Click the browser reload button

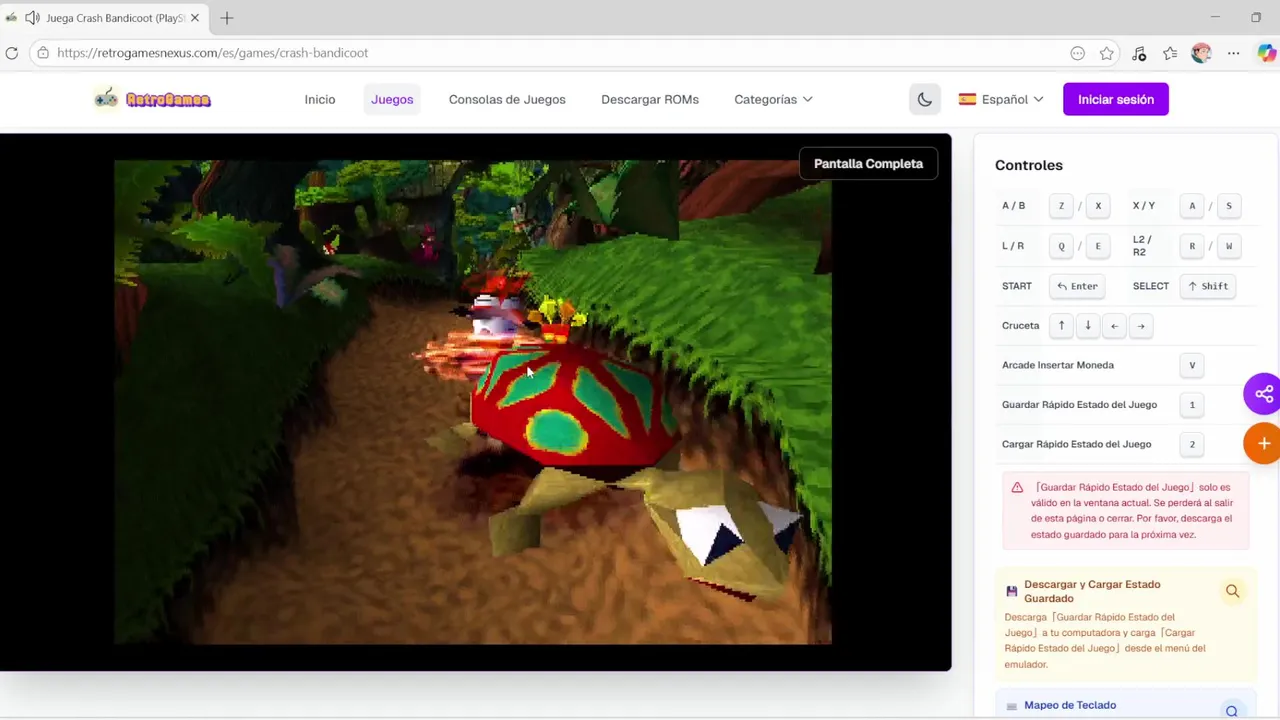[12, 53]
